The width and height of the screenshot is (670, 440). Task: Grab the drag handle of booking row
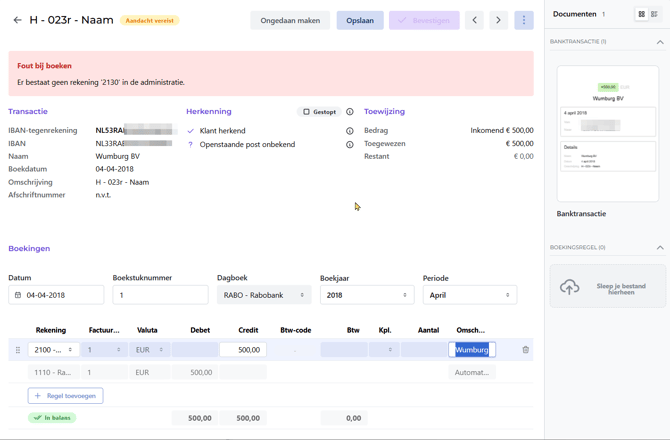18,350
